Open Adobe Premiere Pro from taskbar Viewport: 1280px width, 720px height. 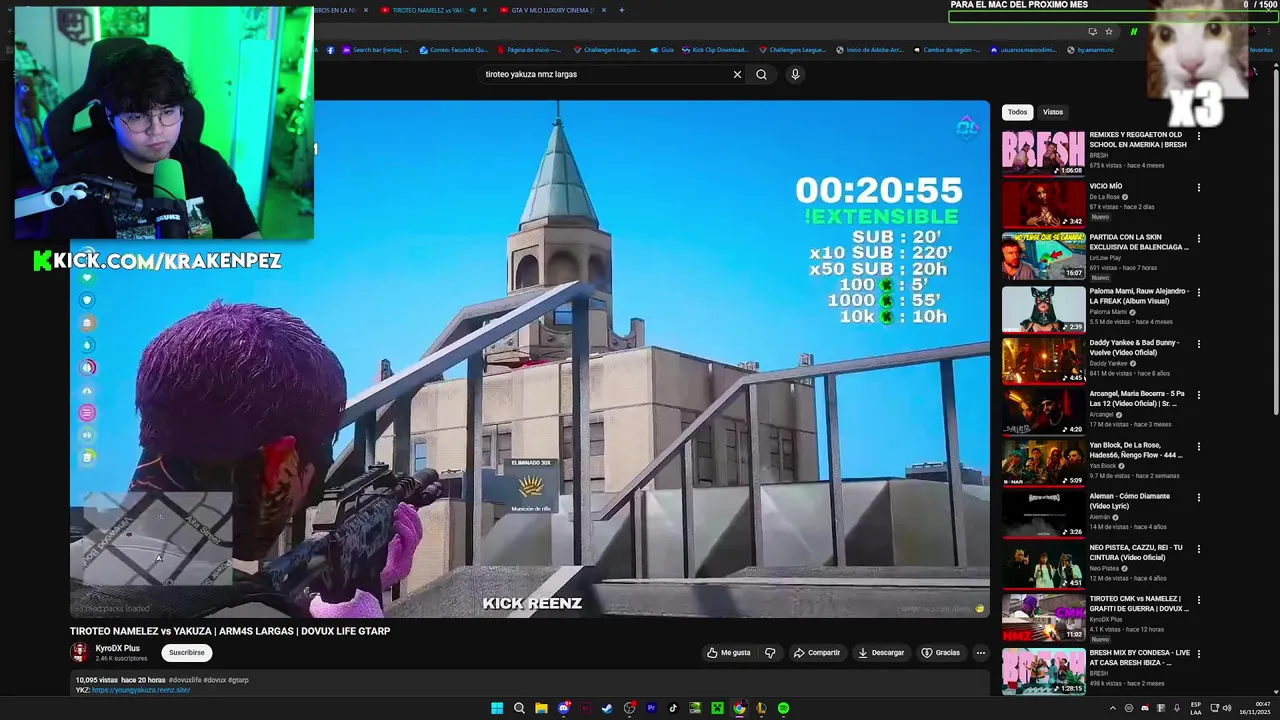pyautogui.click(x=651, y=708)
